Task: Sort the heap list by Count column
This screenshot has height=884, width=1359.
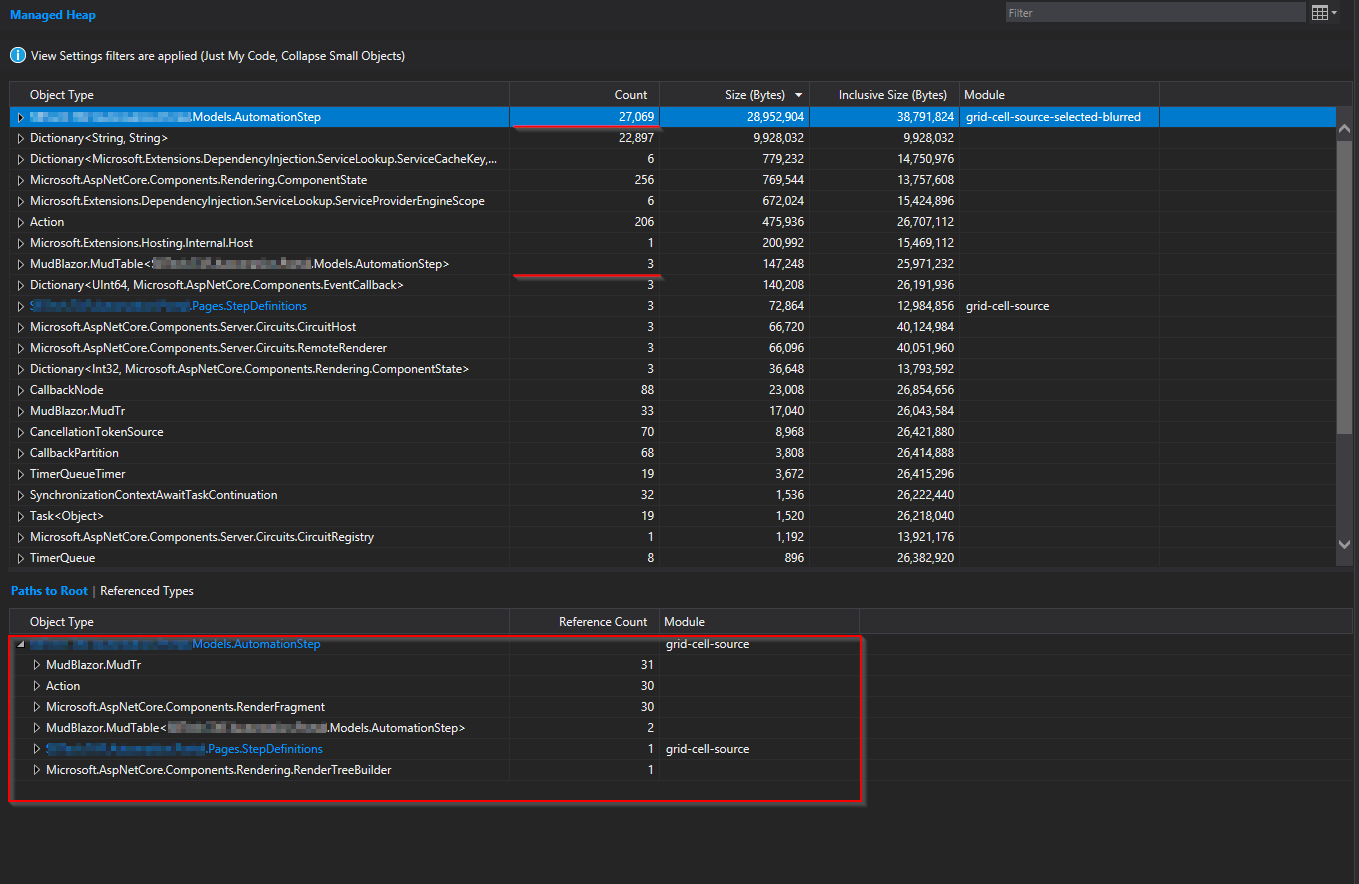Action: (x=584, y=95)
